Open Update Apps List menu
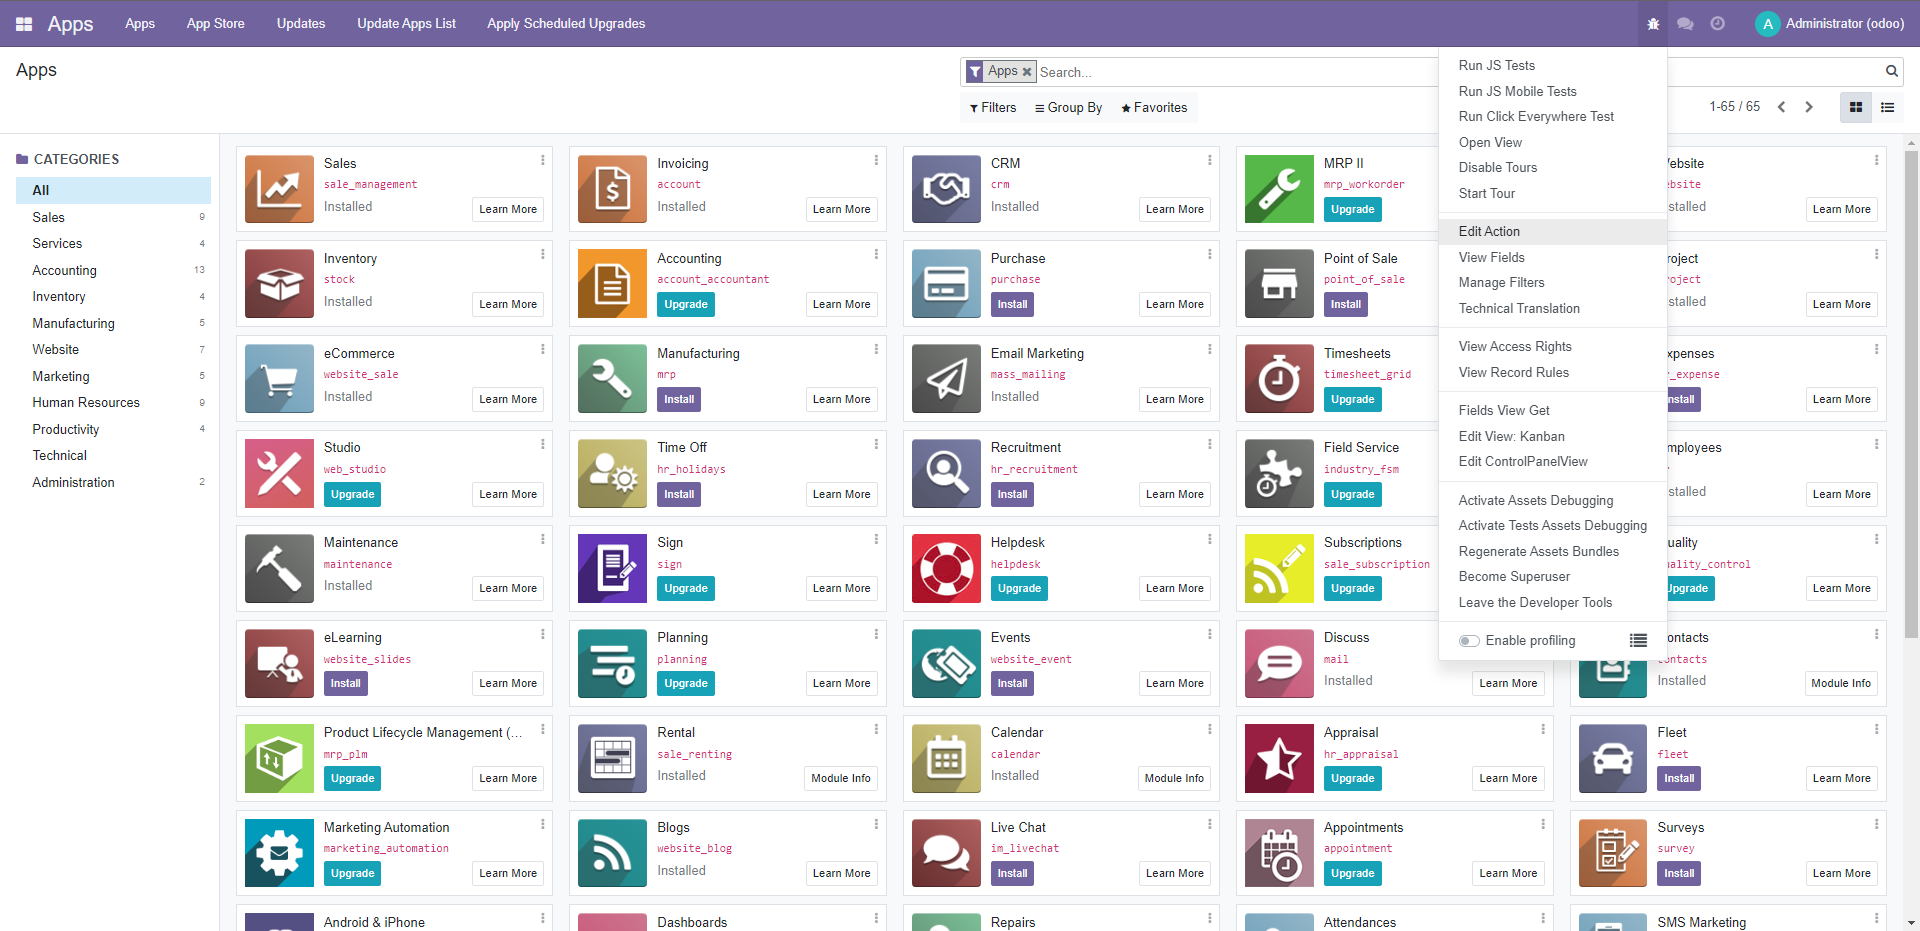 click(406, 23)
